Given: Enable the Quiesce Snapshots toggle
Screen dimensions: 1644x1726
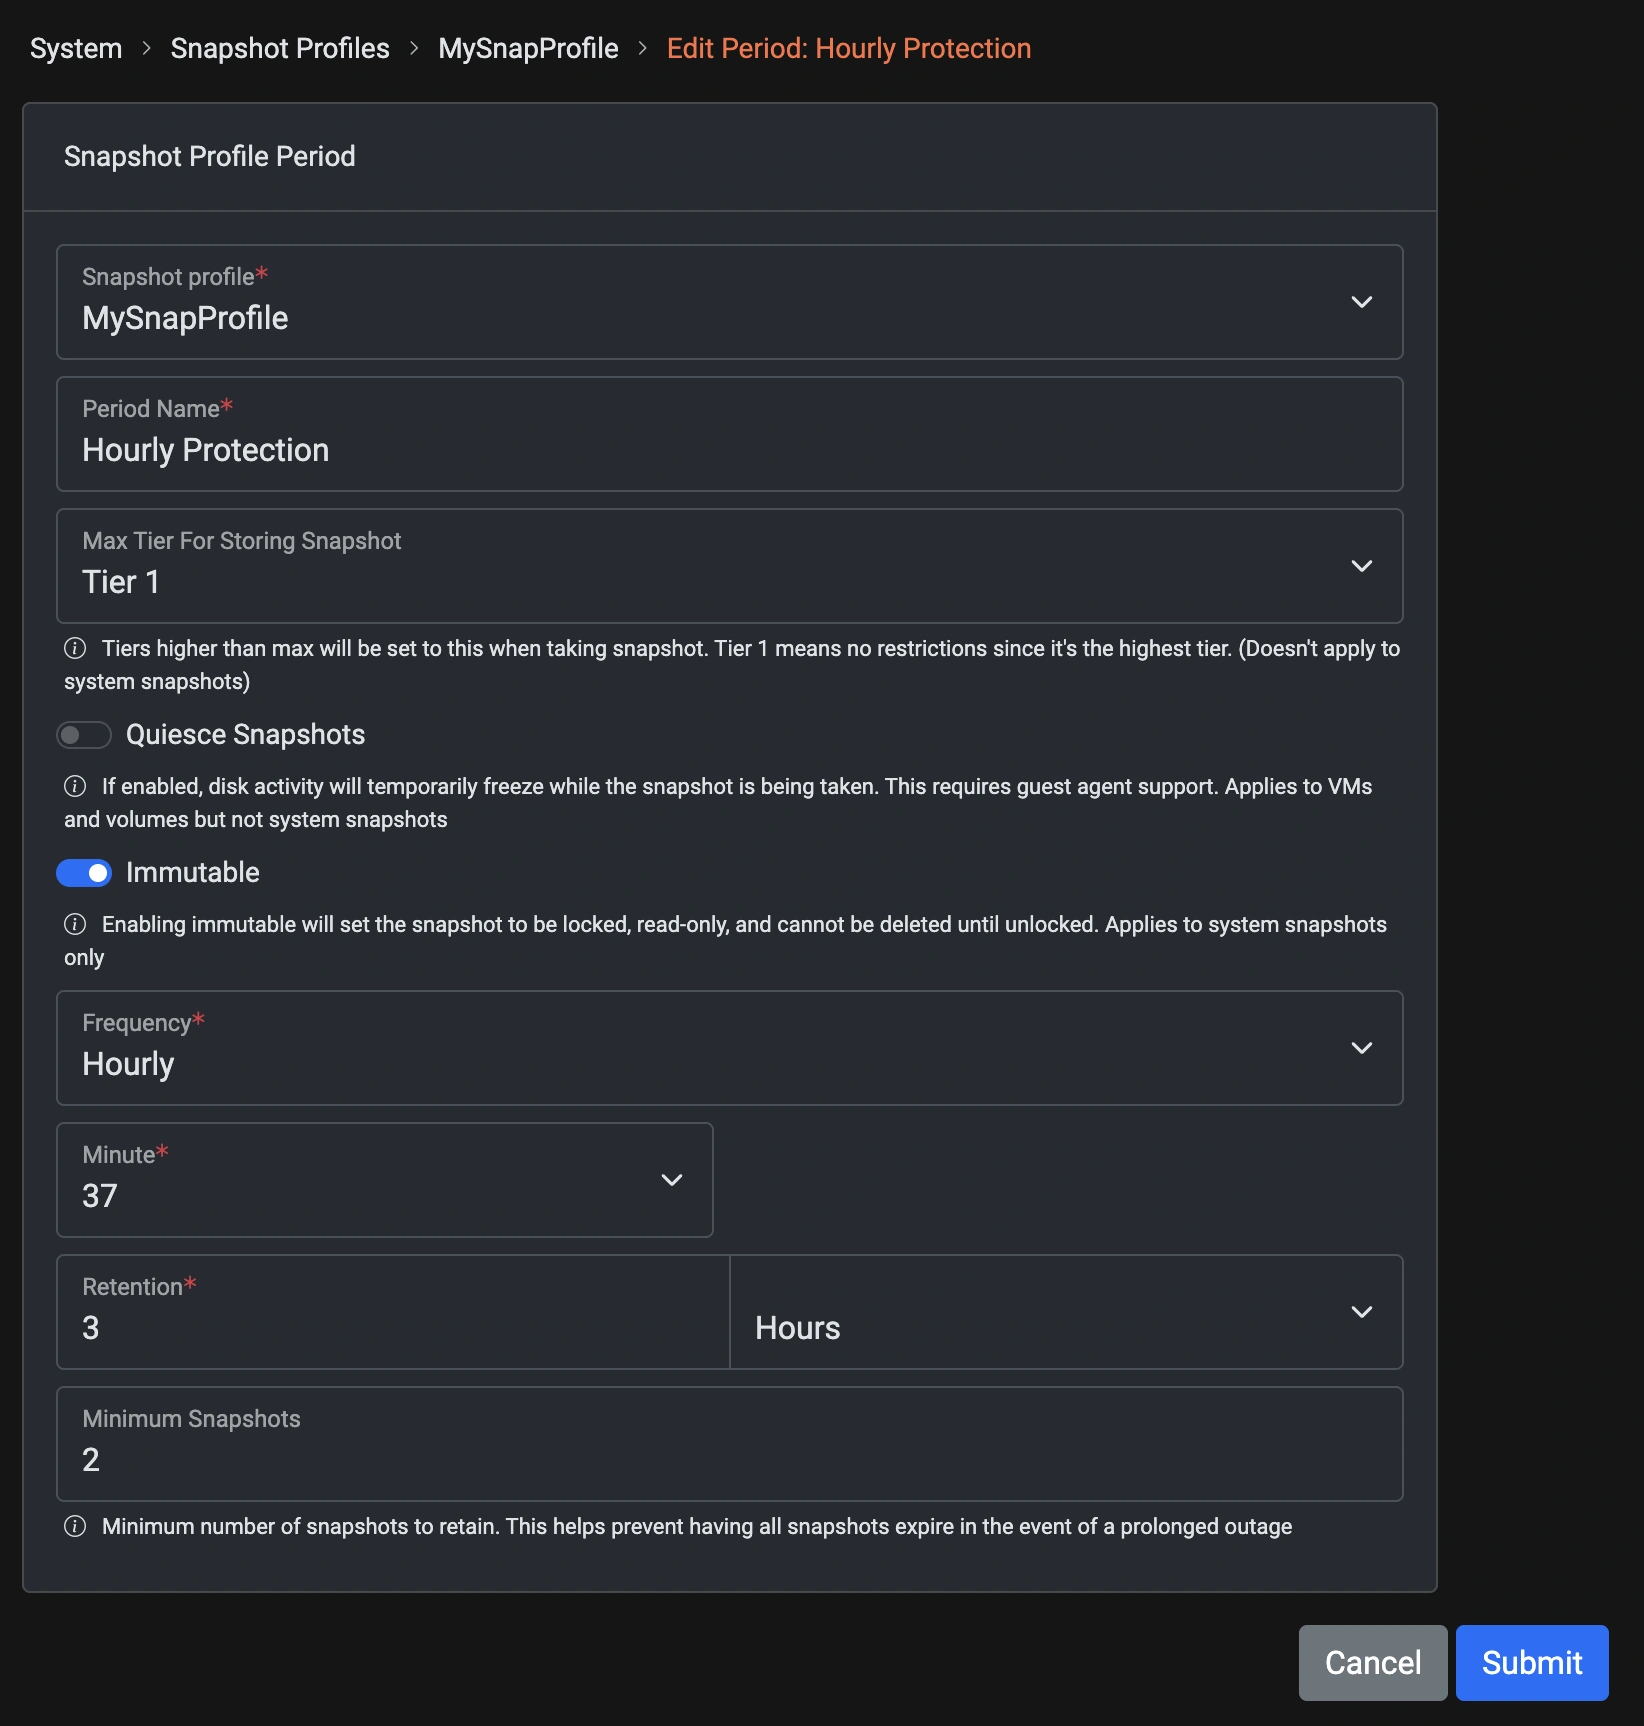Looking at the screenshot, I should point(84,734).
